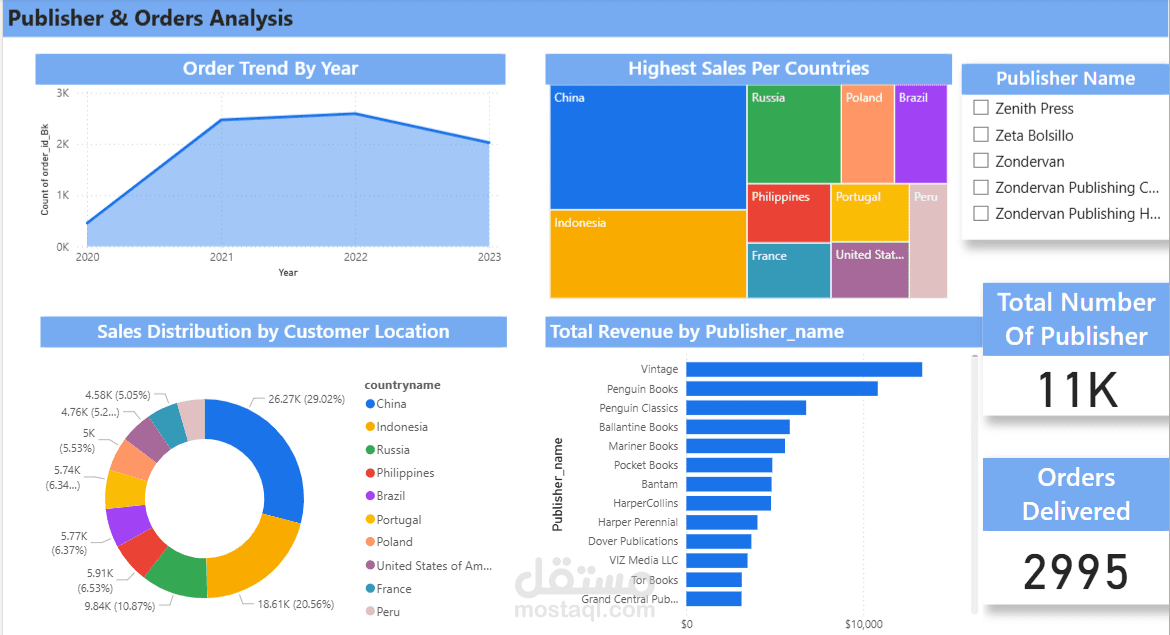Select Zondervan Publishing H... checkbox
Screen dimensions: 1170x635
click(x=981, y=213)
